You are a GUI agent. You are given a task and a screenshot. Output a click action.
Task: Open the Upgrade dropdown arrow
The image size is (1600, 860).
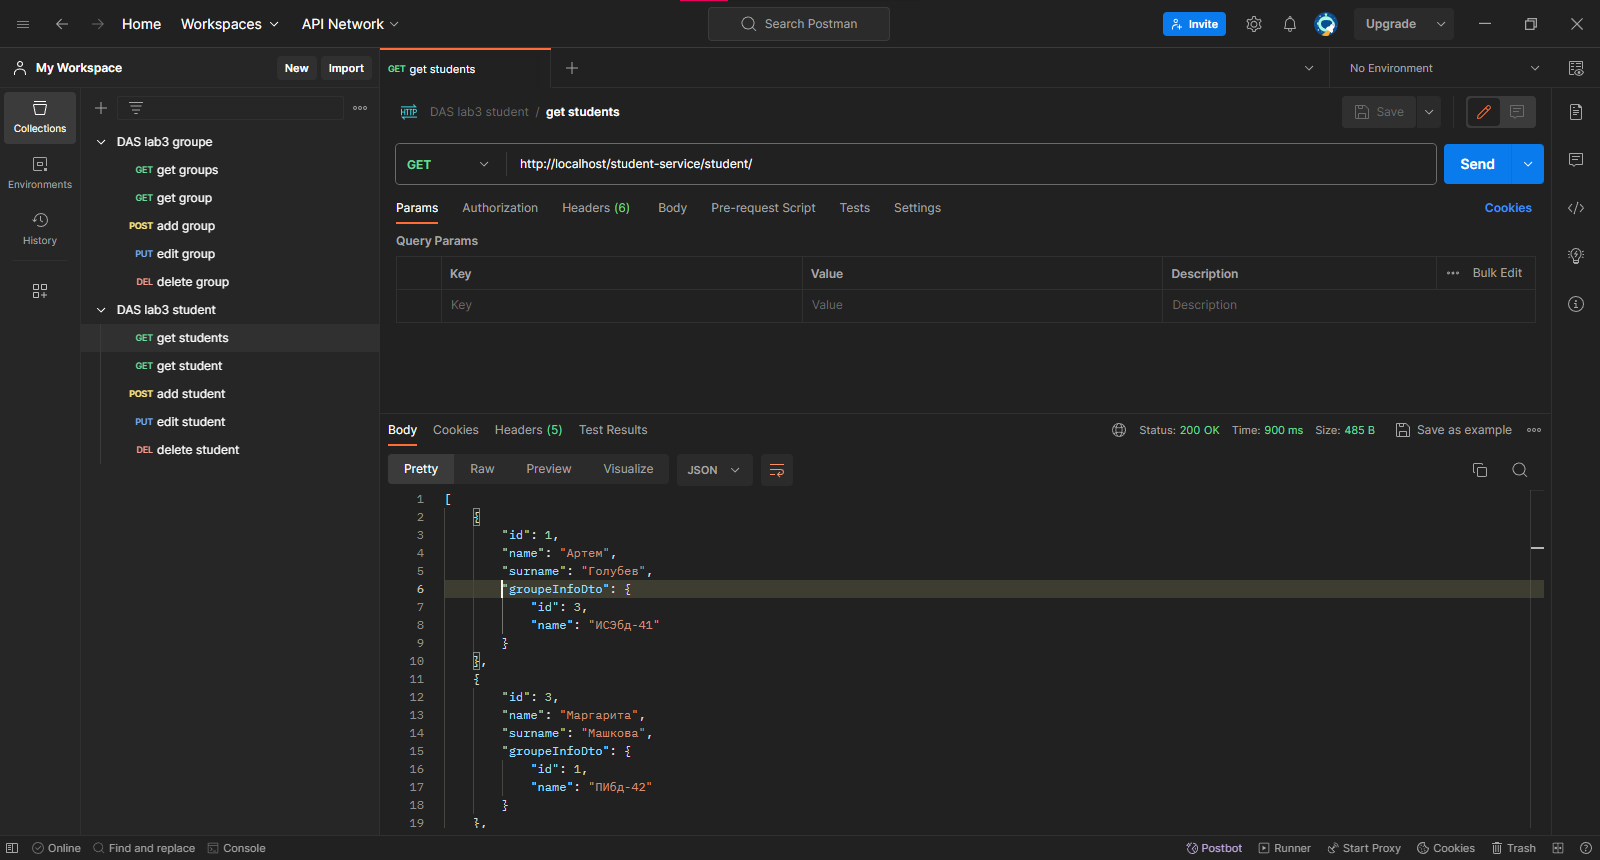[1441, 24]
